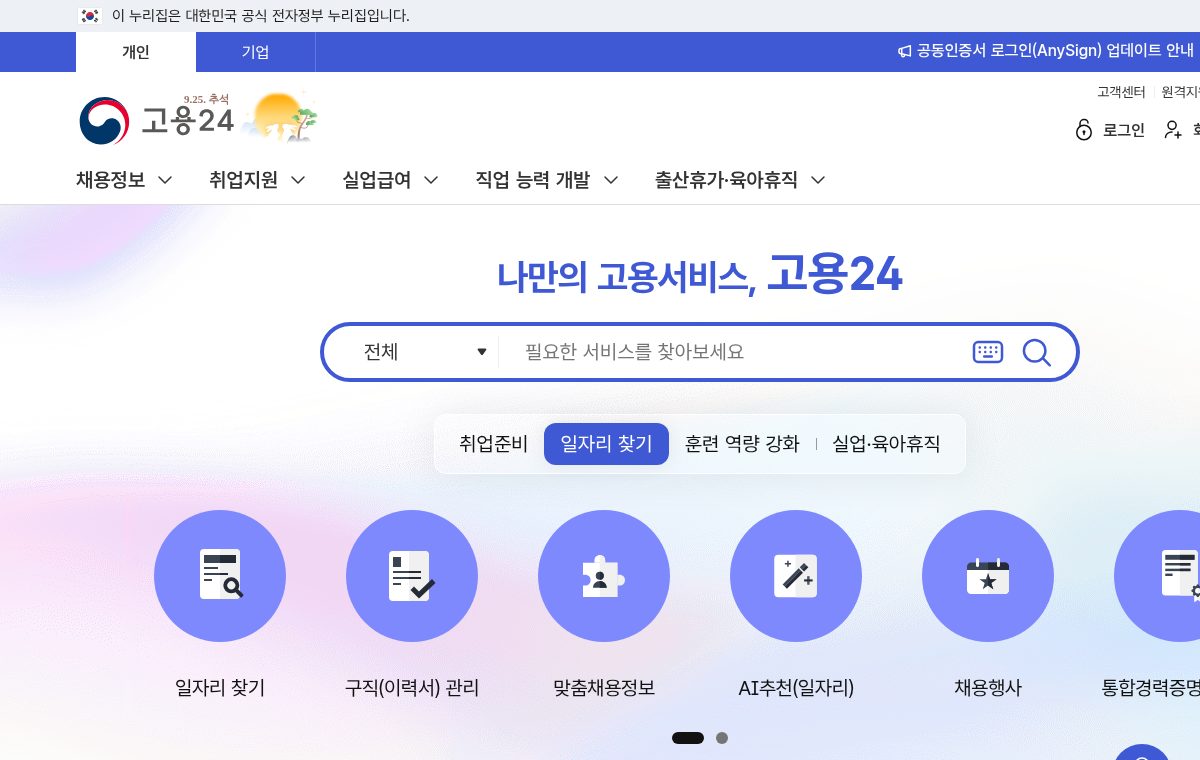
Task: Click the 공식 전자정부 누리집 notice text
Action: click(x=261, y=16)
